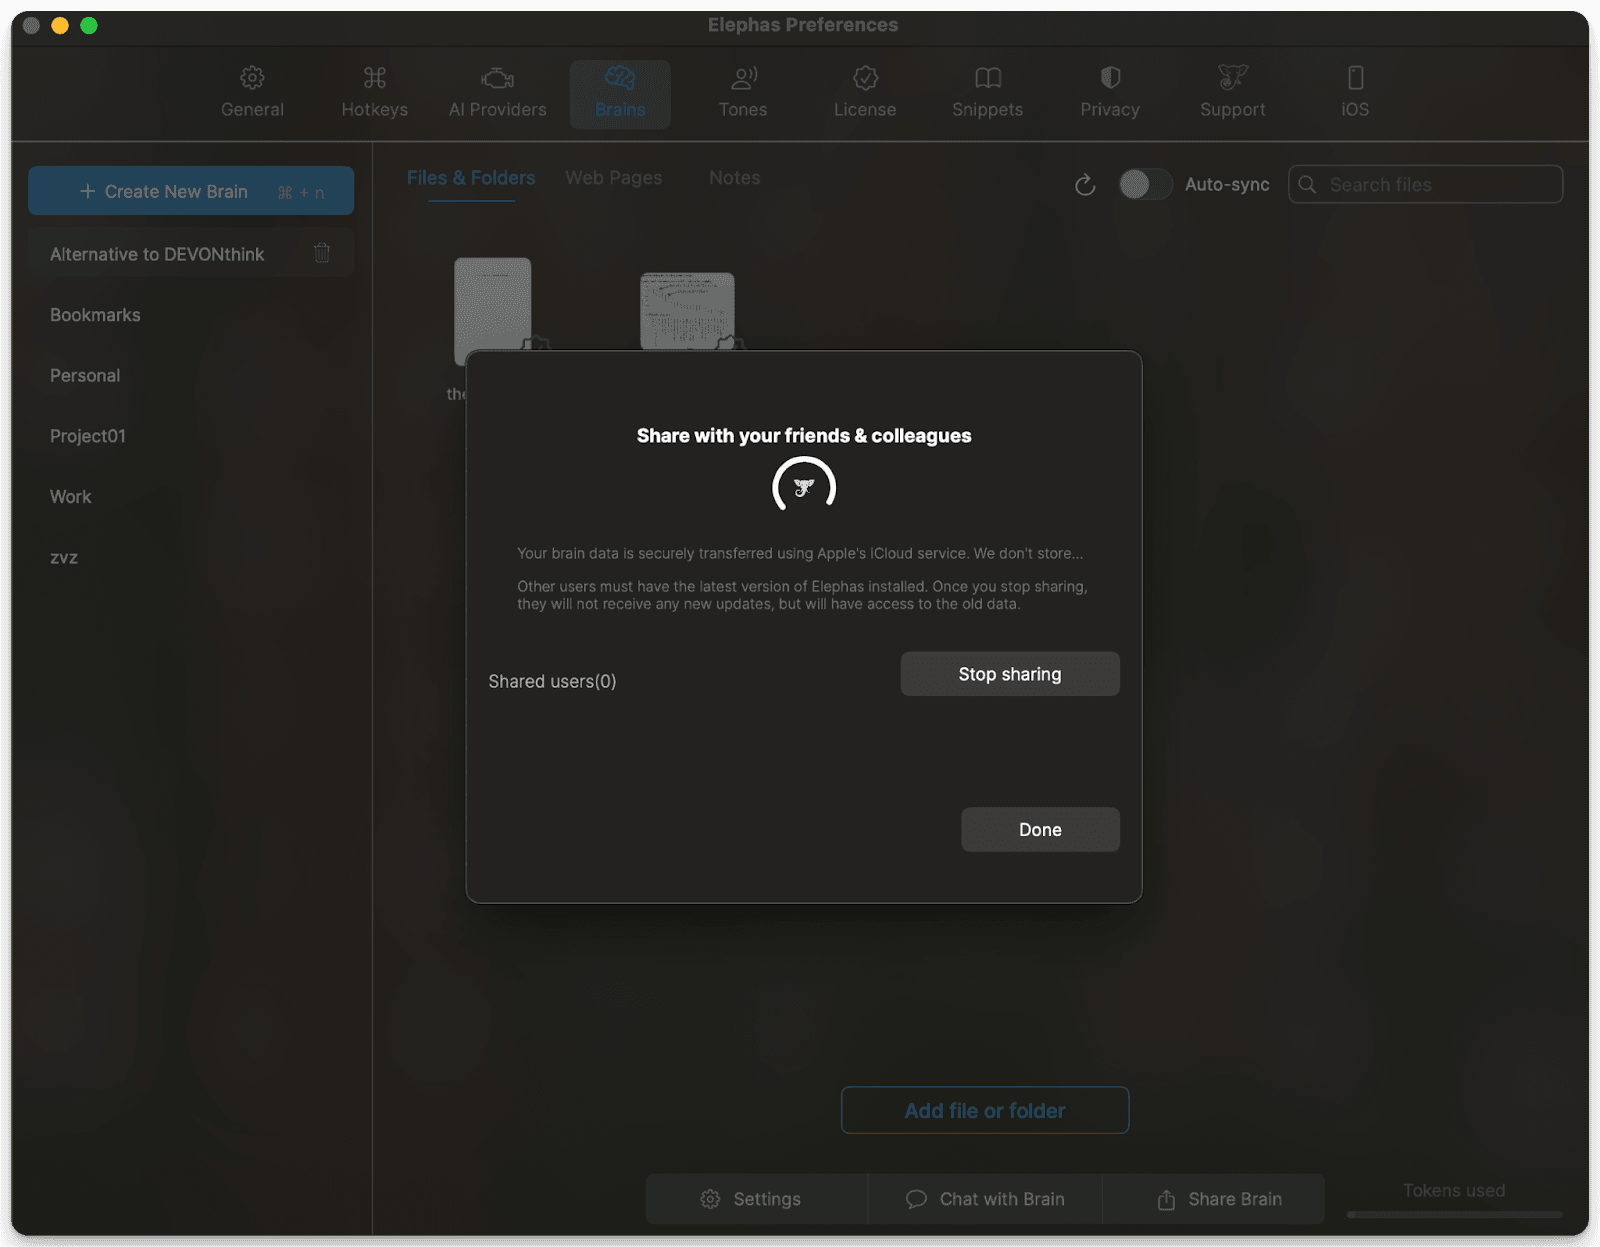Screen dimensions: 1600x1247
Task: Open the License badge icon
Action: point(865,78)
